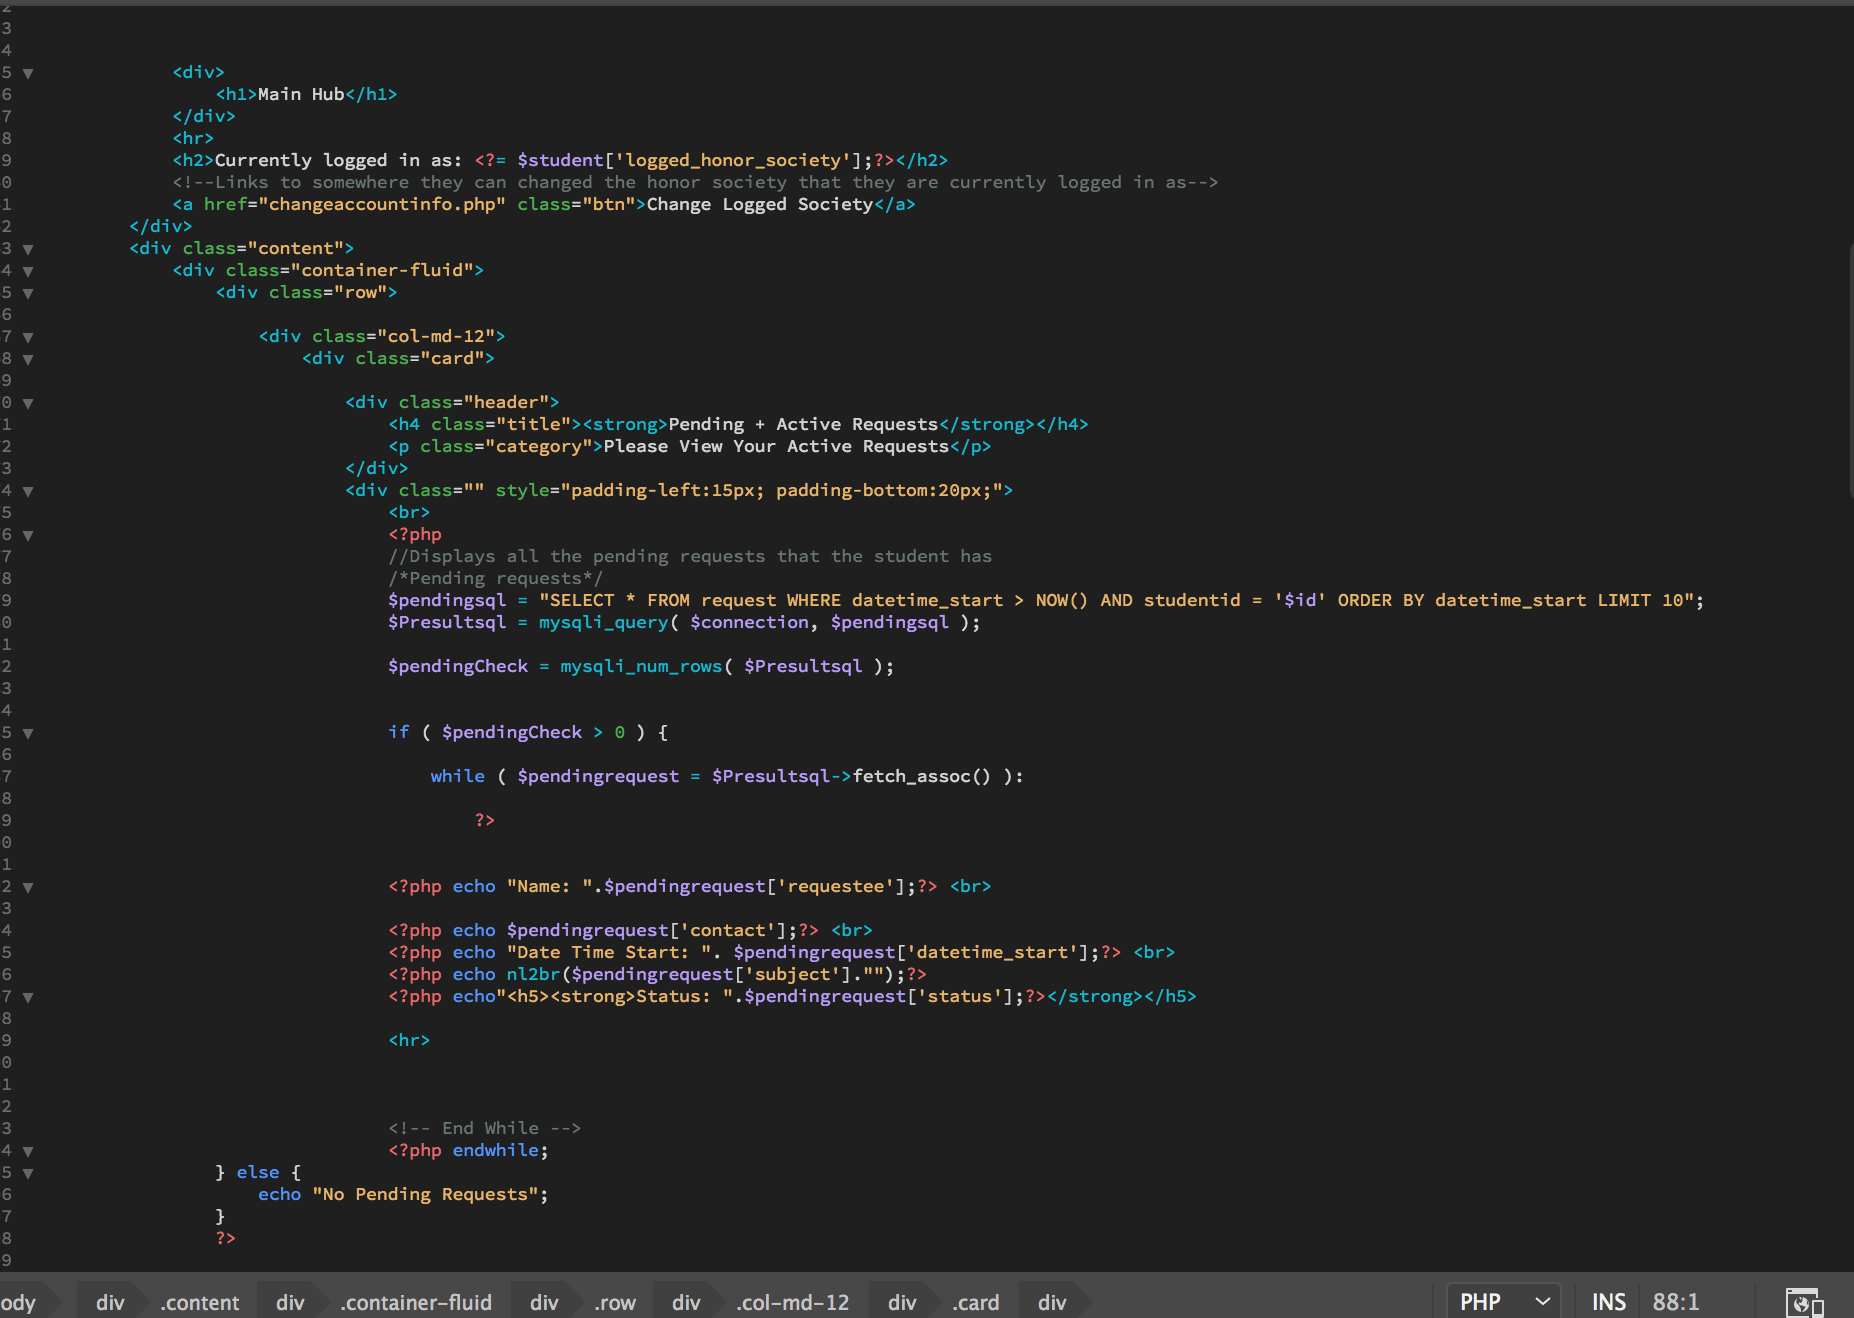Screen dimensions: 1854x1318
Task: Collapse the first <div> fold arrow above Main Hub
Action: (28, 73)
